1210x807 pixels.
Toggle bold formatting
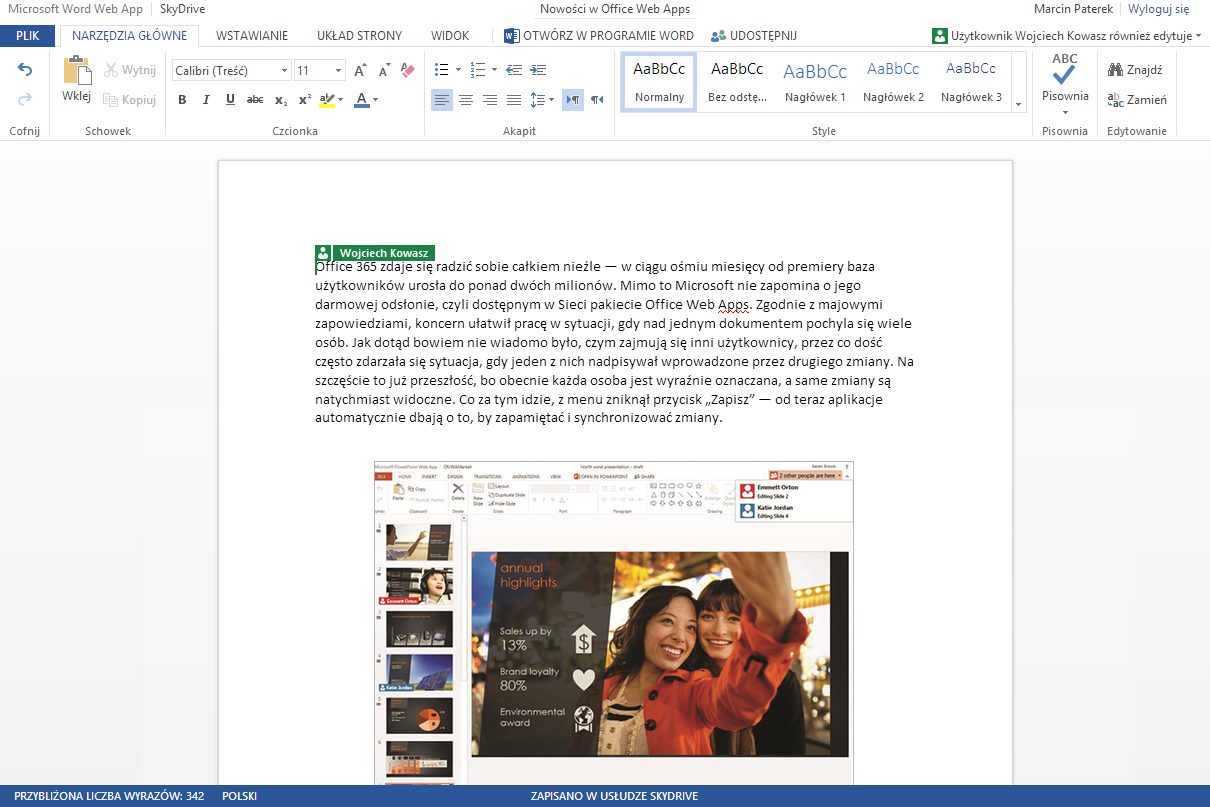click(x=182, y=99)
